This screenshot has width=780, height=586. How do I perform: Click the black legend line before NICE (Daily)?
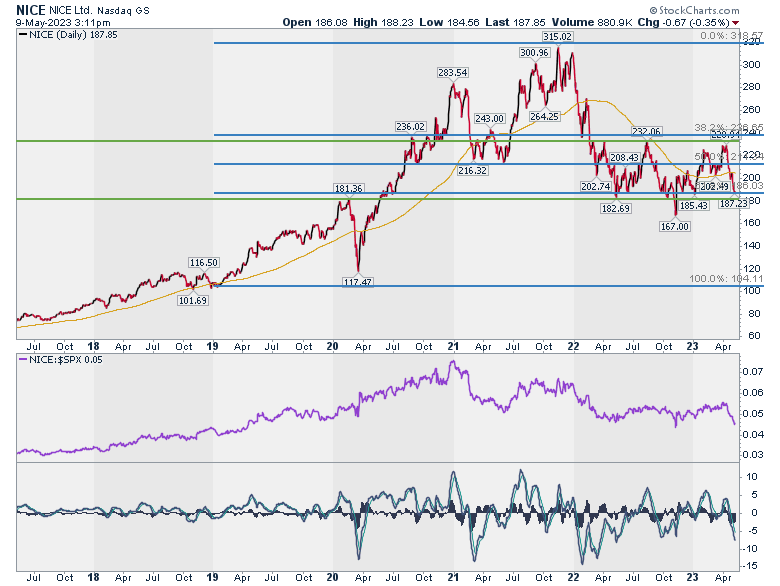coord(23,35)
